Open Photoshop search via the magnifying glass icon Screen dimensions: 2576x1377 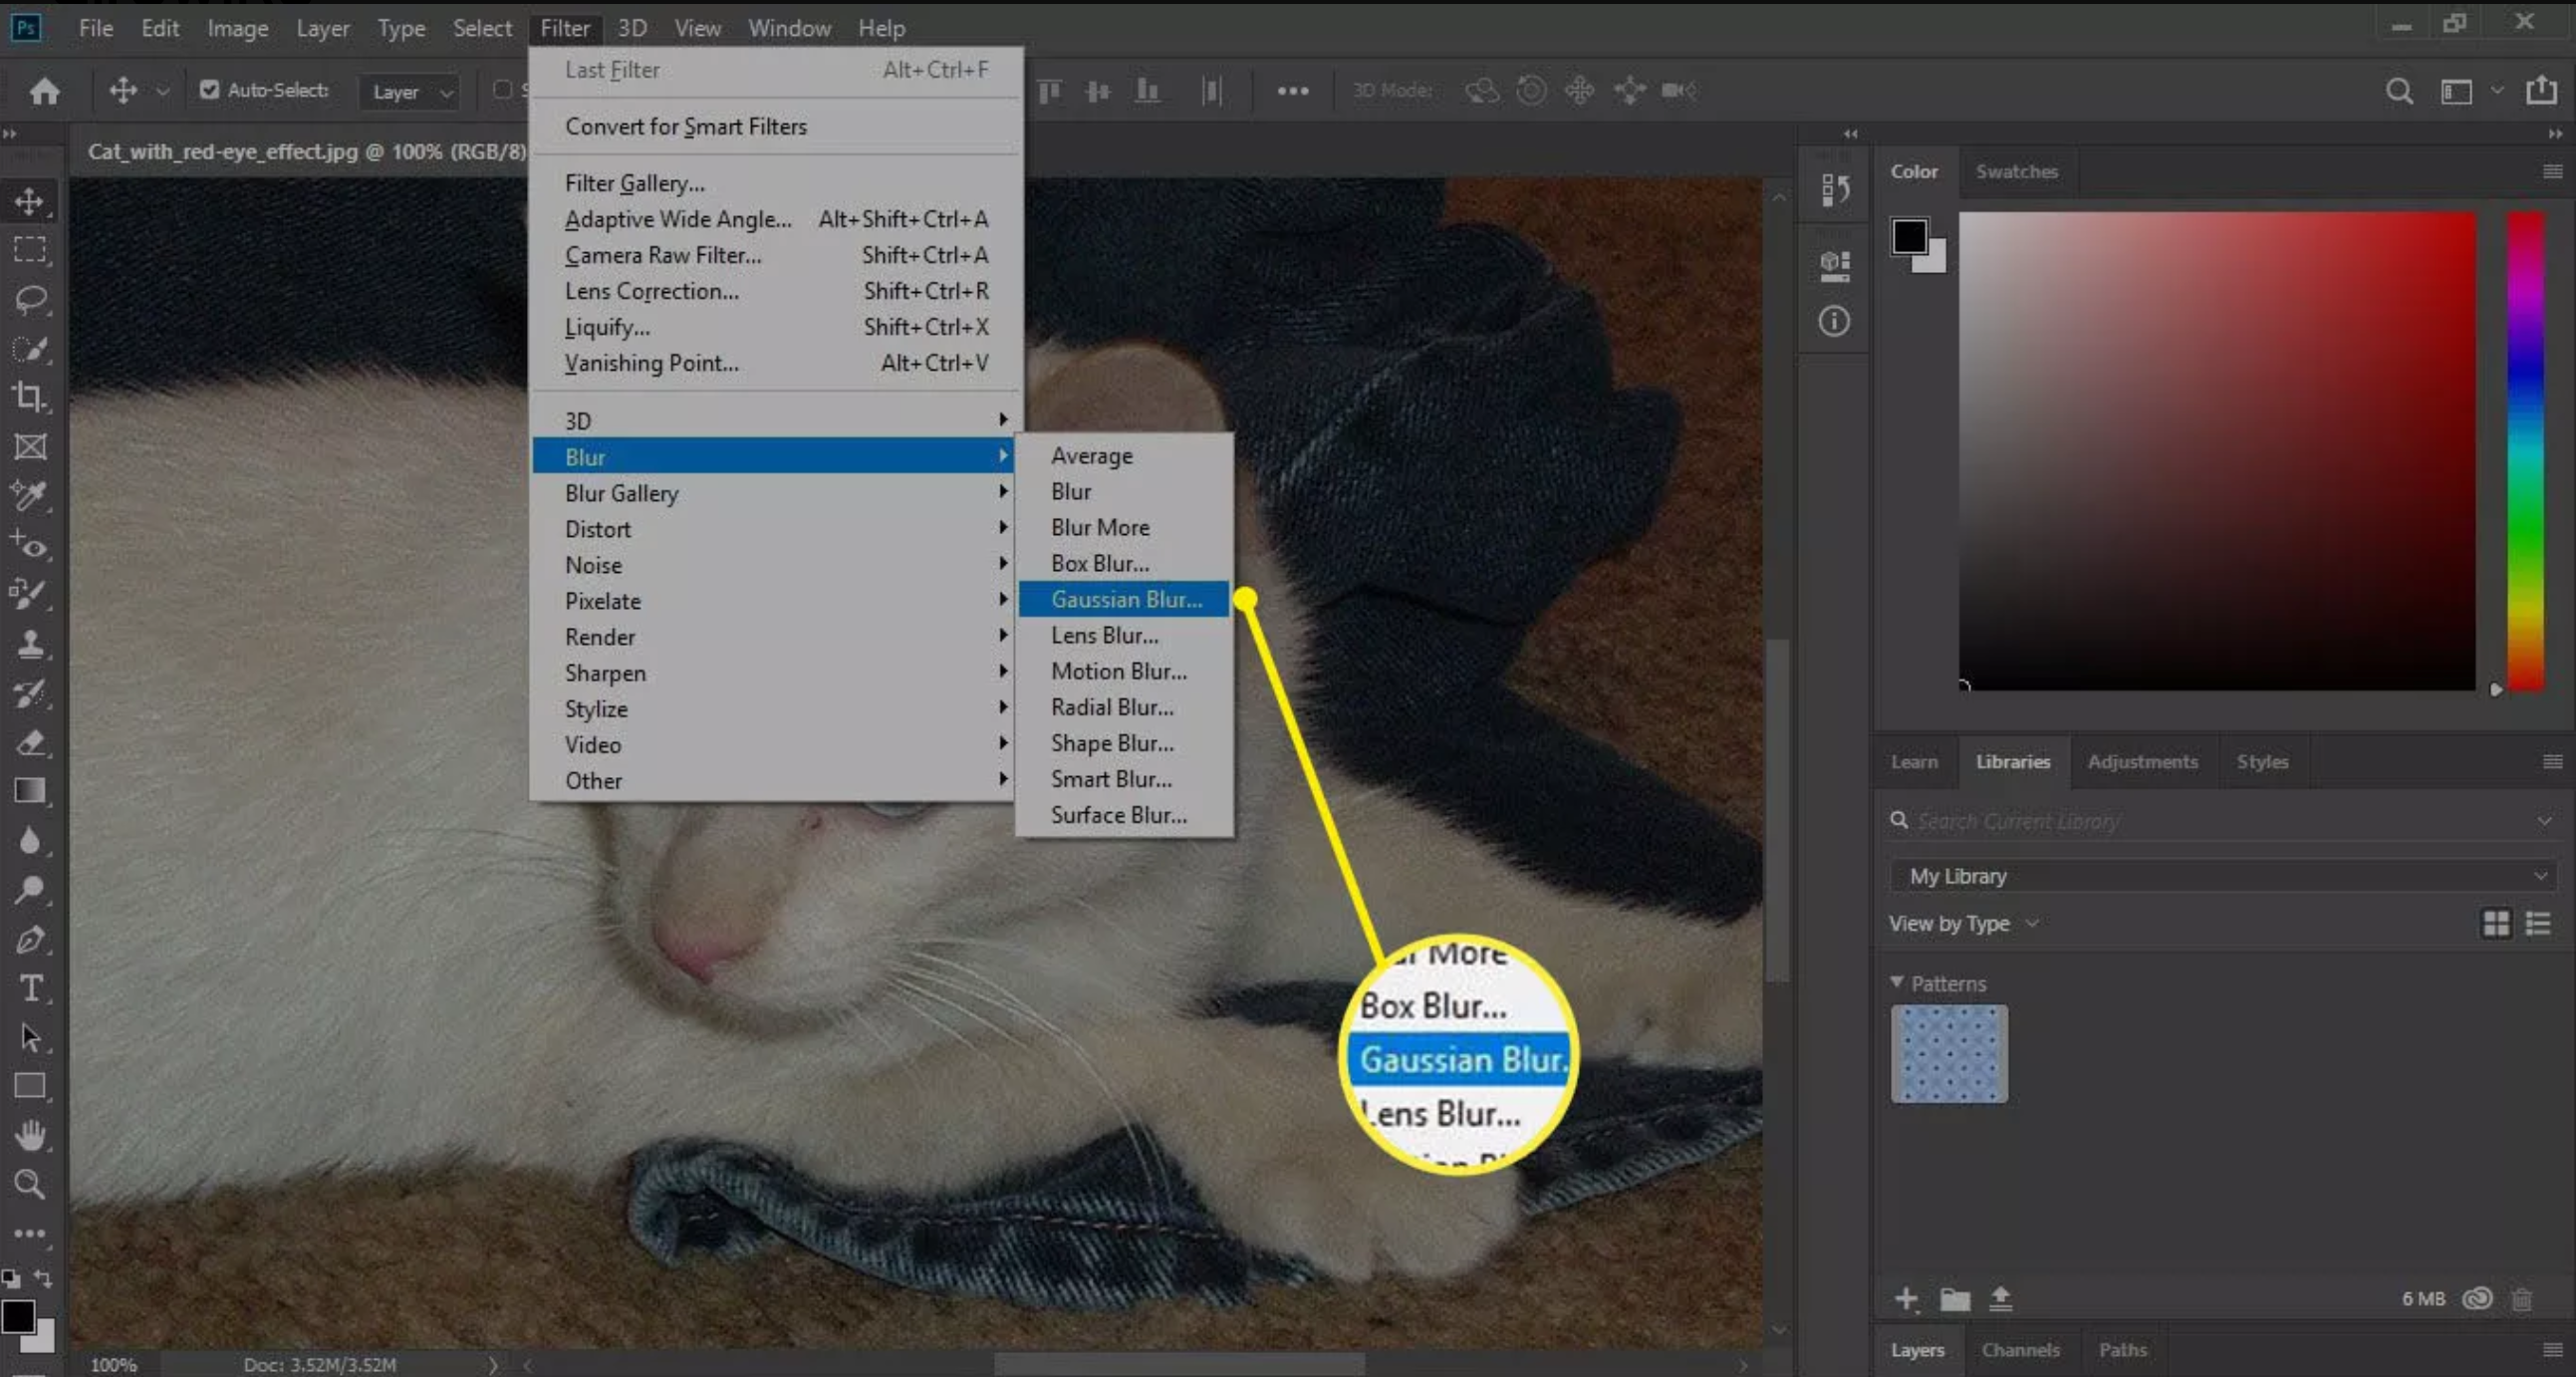[x=2399, y=91]
